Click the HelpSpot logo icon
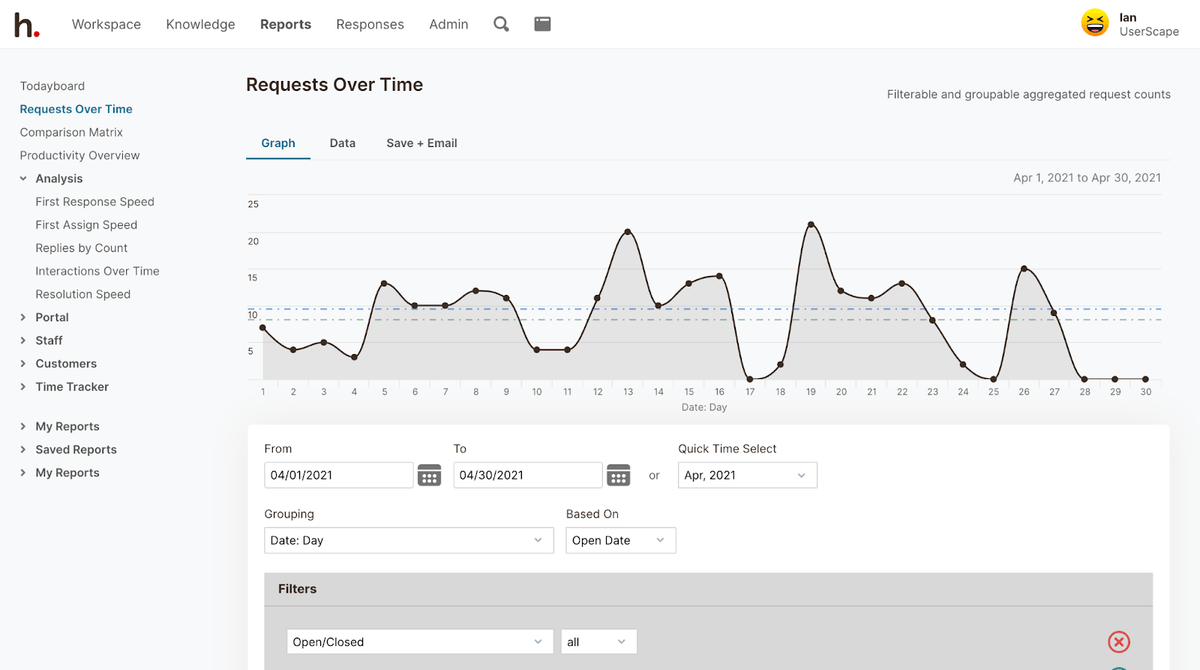 point(27,25)
